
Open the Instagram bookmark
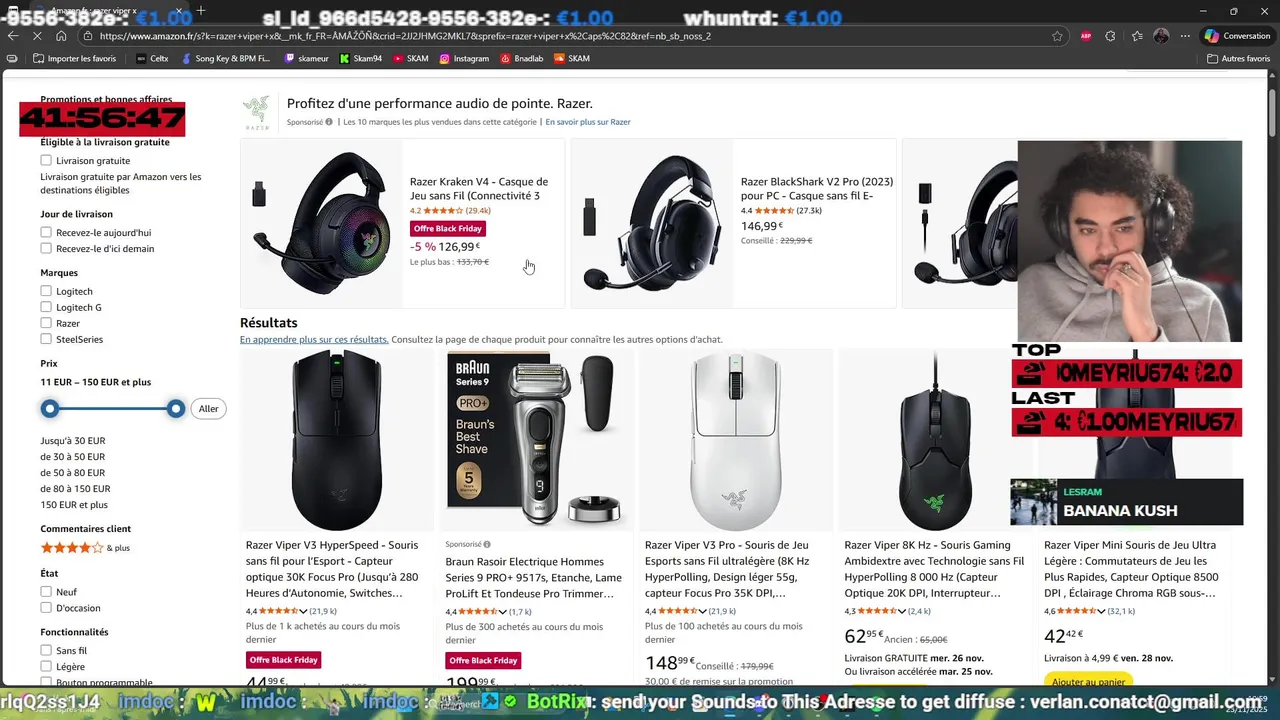[x=464, y=59]
